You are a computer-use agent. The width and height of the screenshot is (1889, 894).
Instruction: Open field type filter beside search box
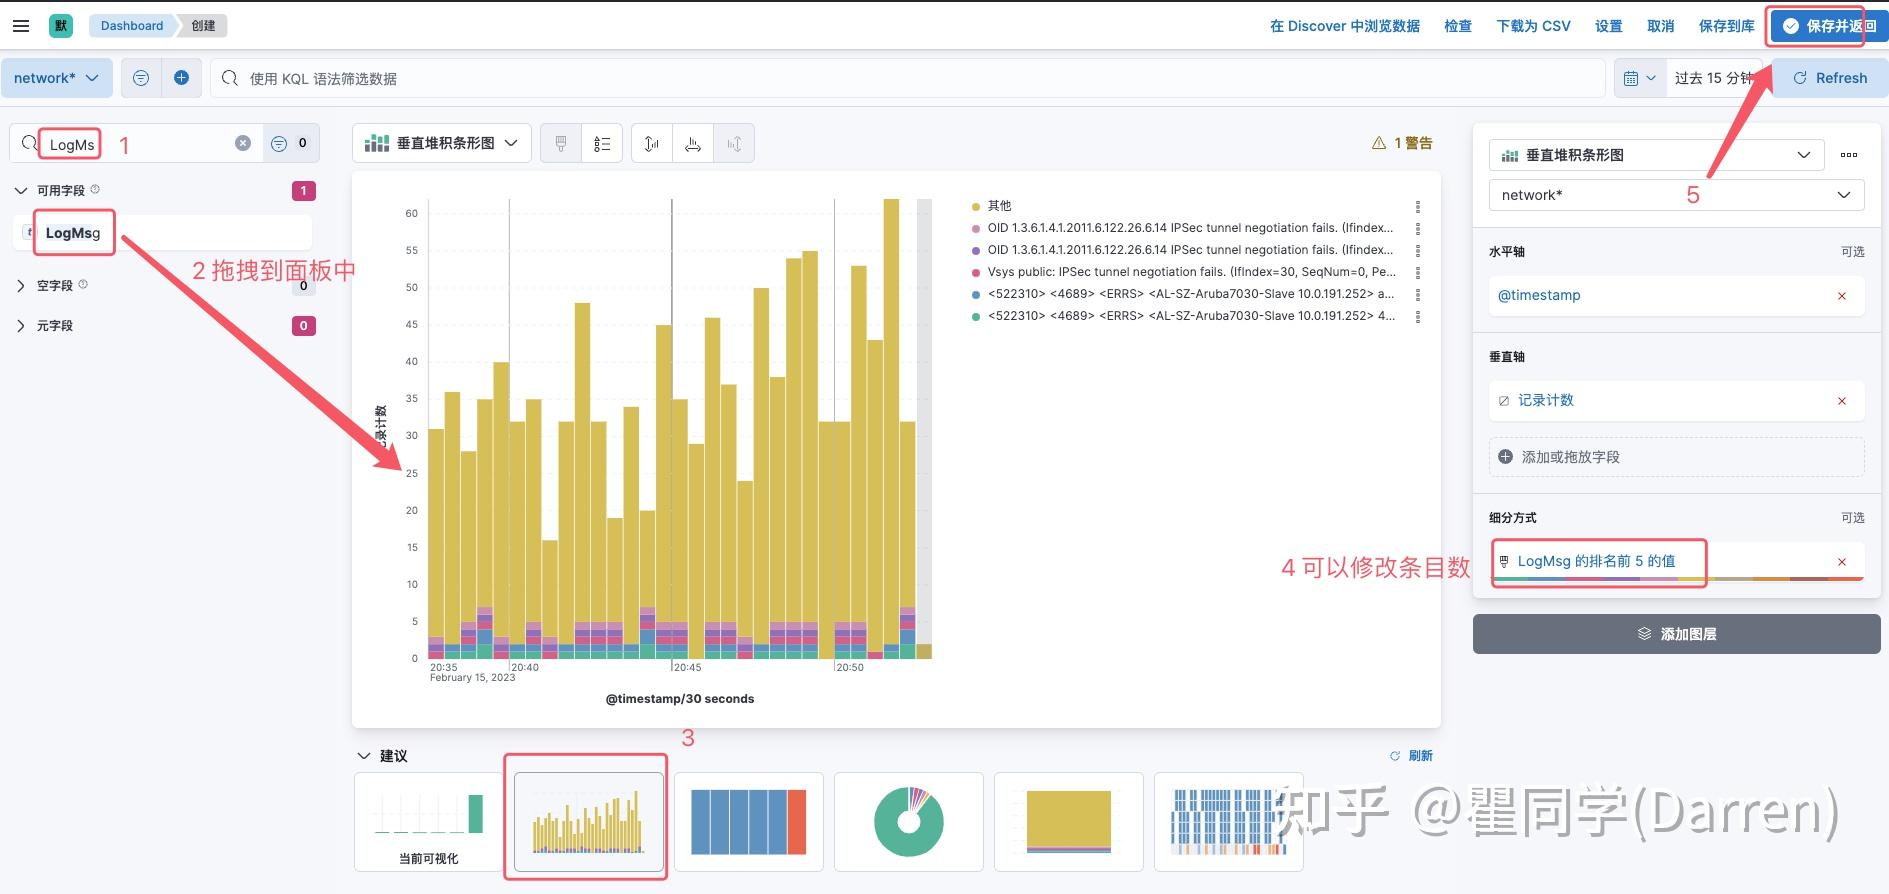pyautogui.click(x=290, y=143)
